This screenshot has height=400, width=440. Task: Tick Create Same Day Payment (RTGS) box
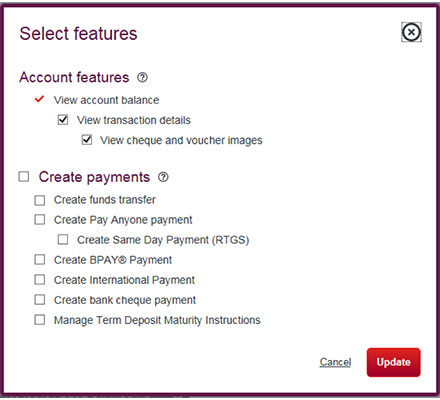click(x=63, y=240)
